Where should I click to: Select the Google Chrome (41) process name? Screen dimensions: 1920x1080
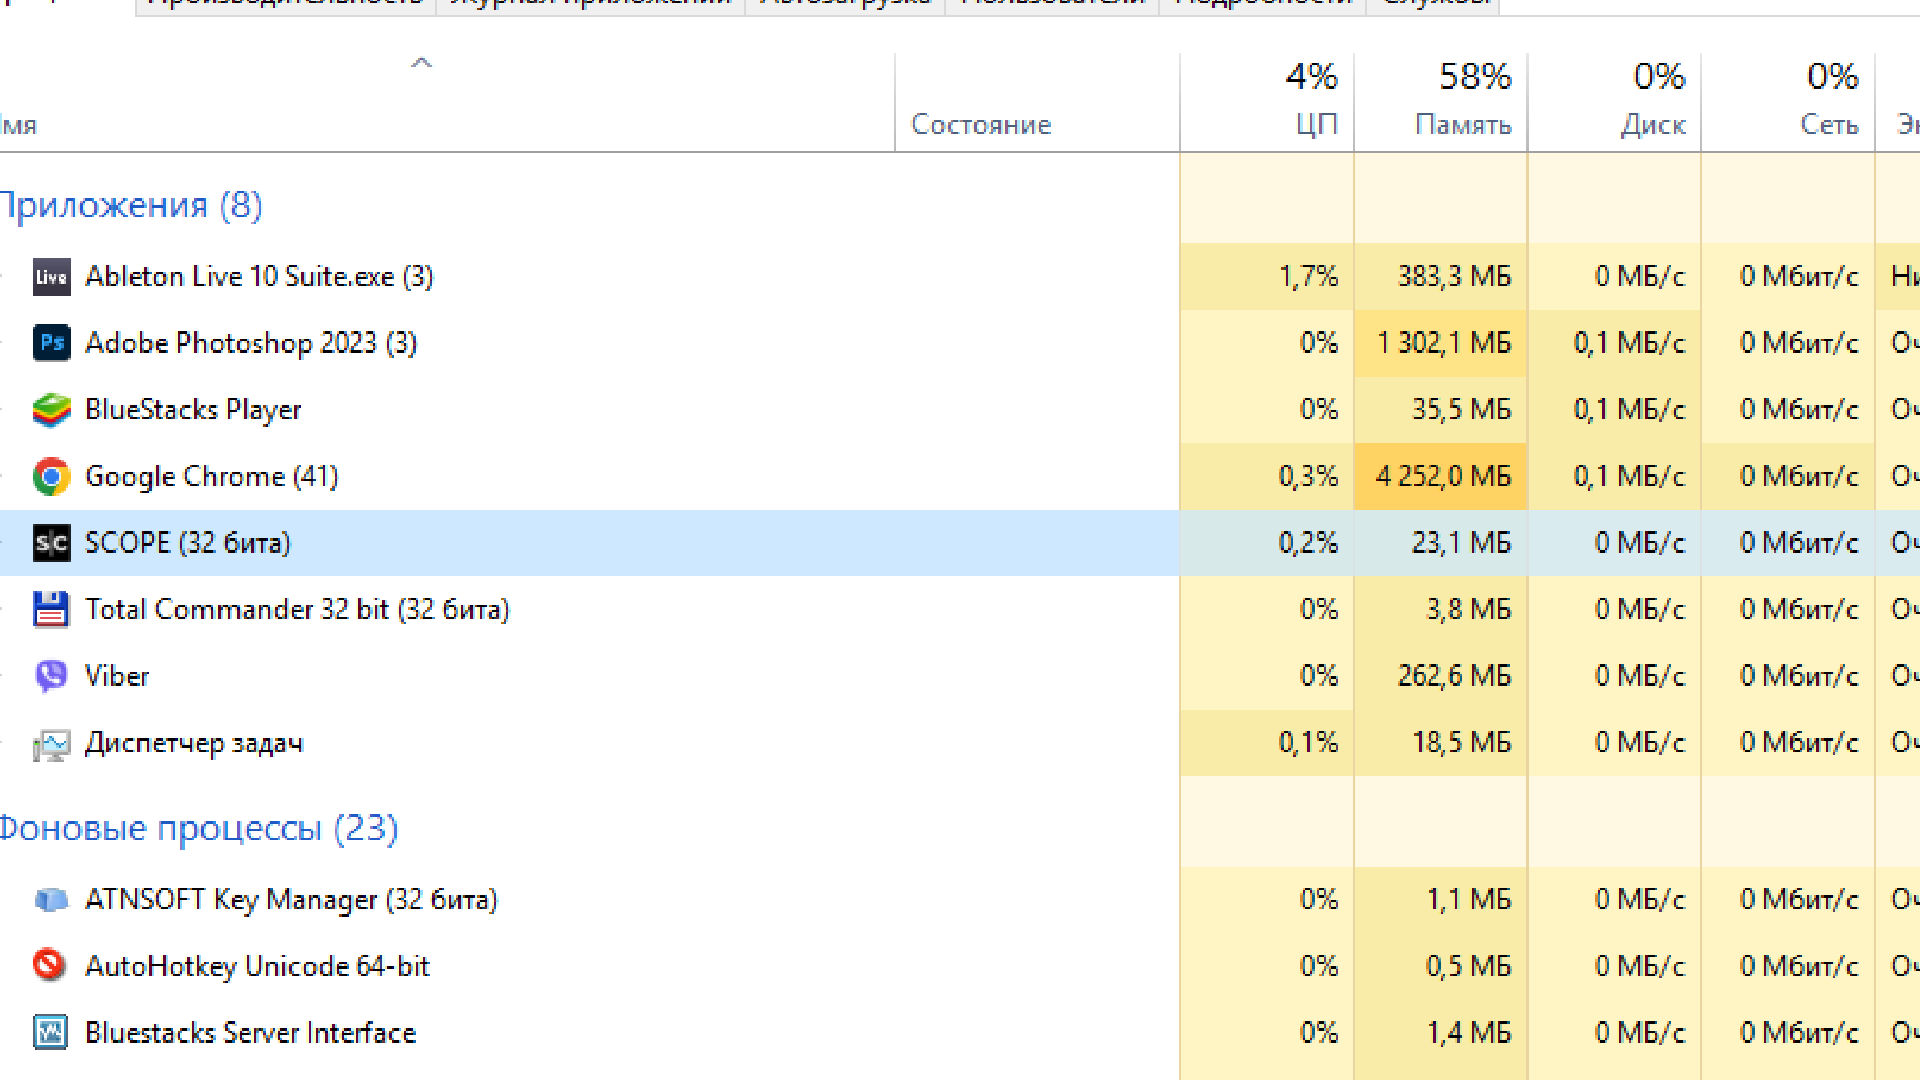212,476
